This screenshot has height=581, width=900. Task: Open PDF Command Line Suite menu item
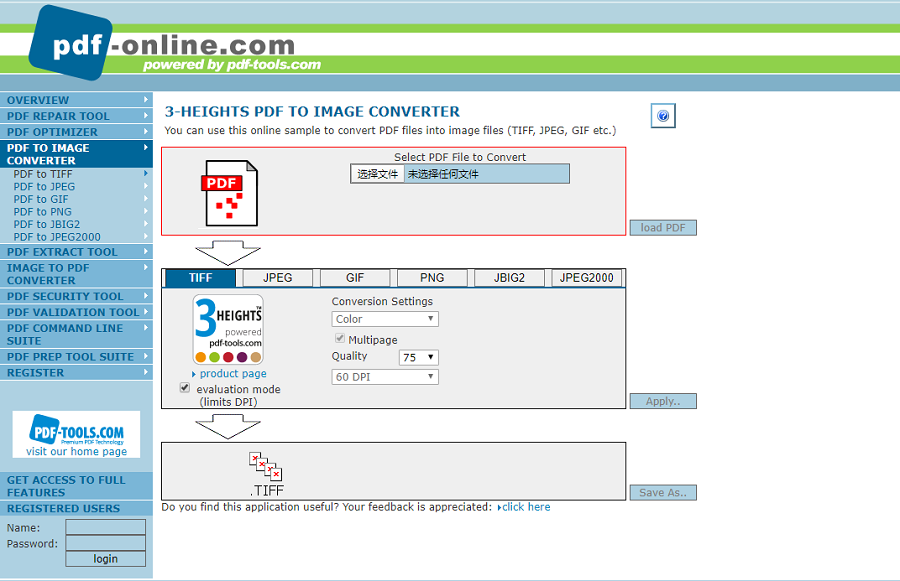pos(76,334)
